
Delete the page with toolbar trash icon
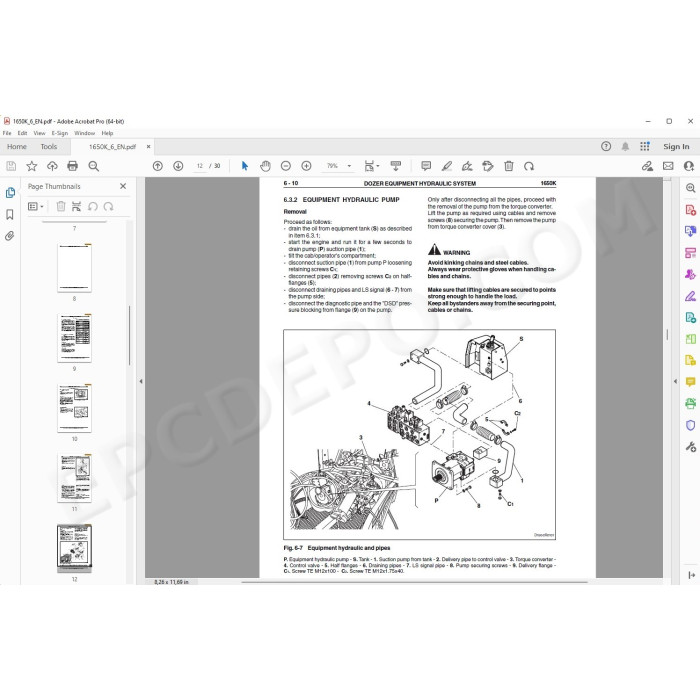[508, 166]
